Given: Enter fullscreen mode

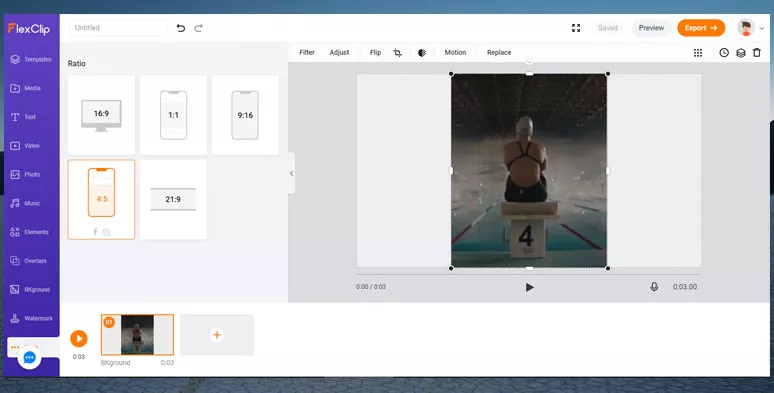Looking at the screenshot, I should pos(576,28).
